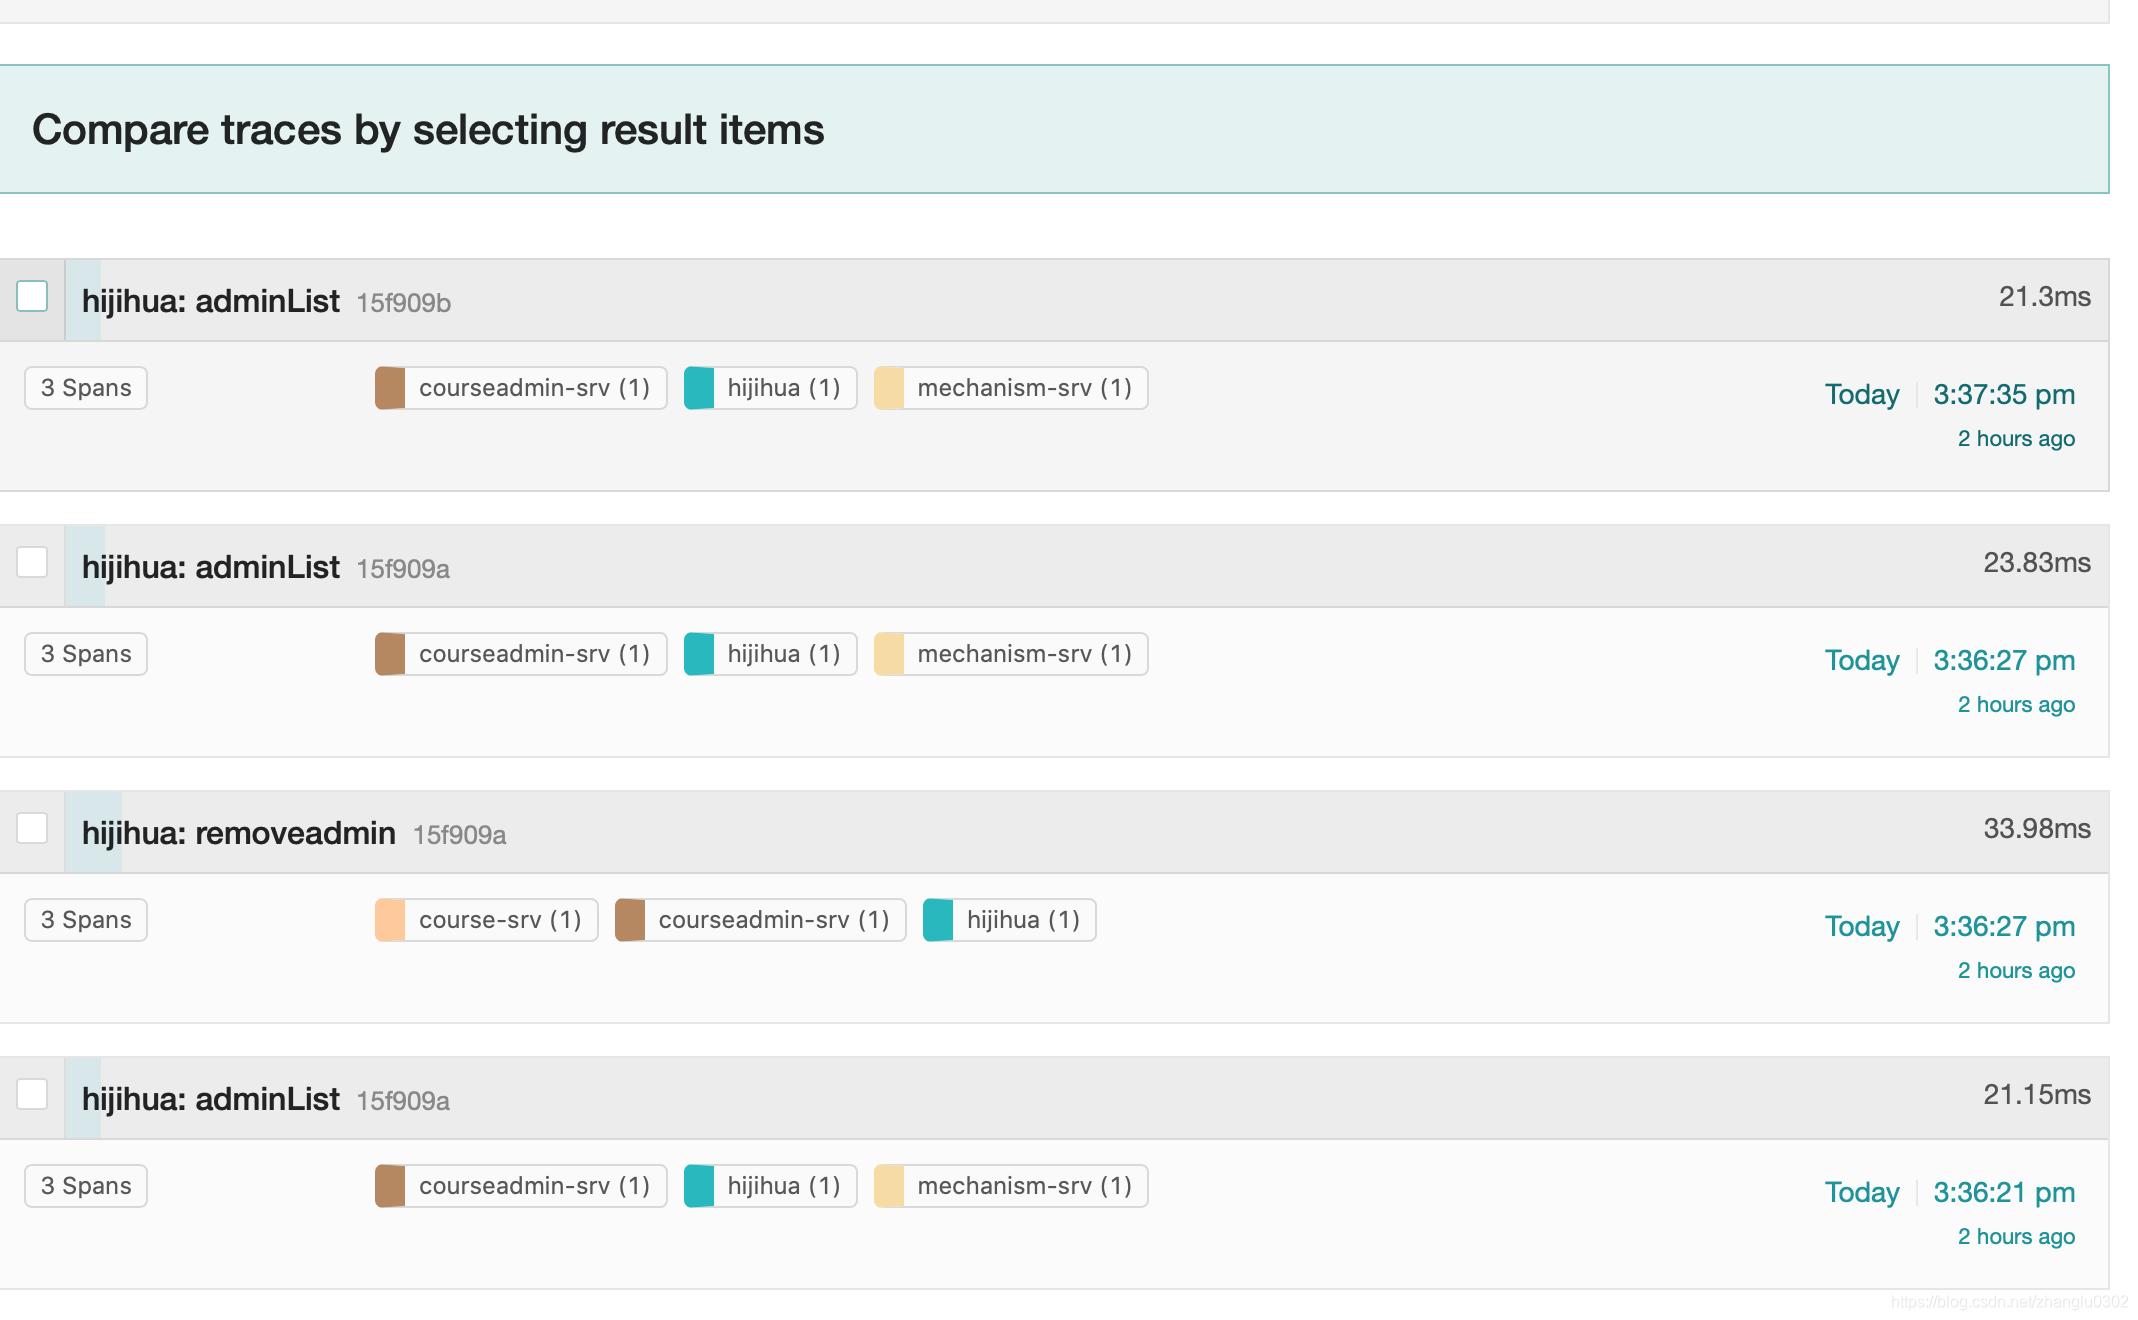Click peach course-srv swatch in removeadmin trace
Screen dimensions: 2138x1320
point(390,920)
